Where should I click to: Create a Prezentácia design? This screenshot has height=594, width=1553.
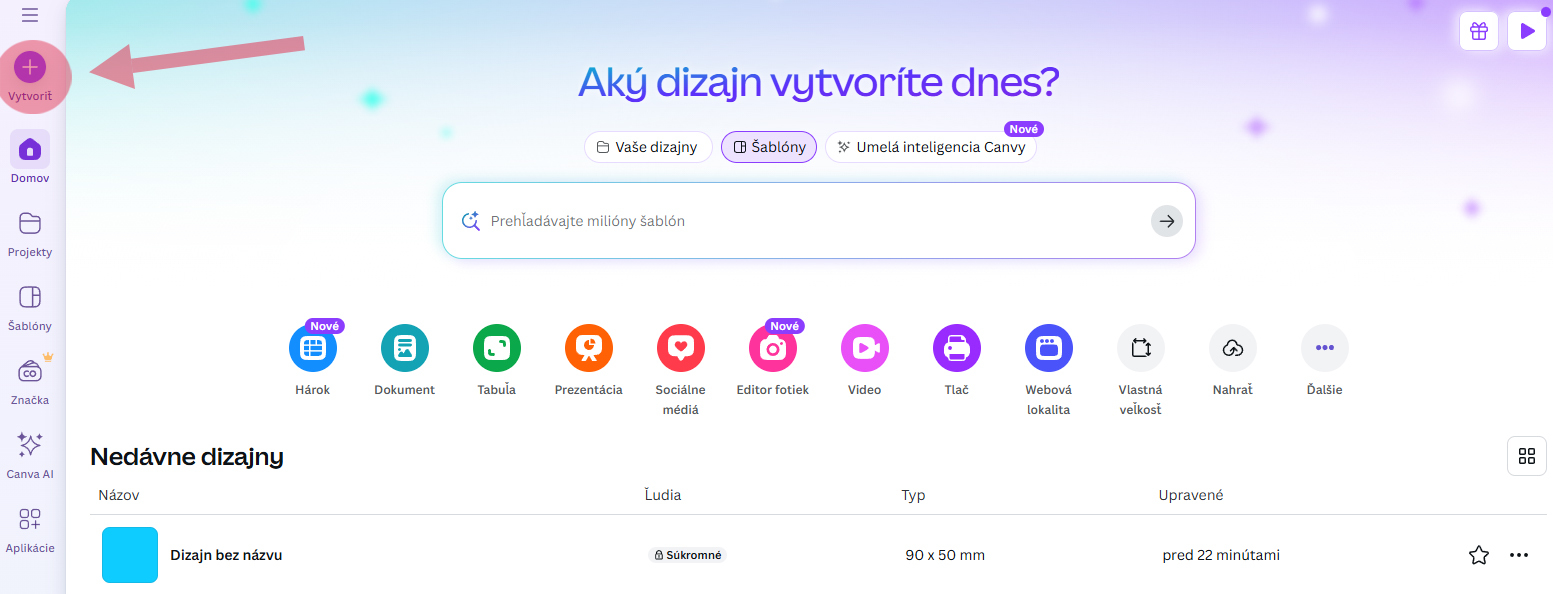click(x=589, y=348)
